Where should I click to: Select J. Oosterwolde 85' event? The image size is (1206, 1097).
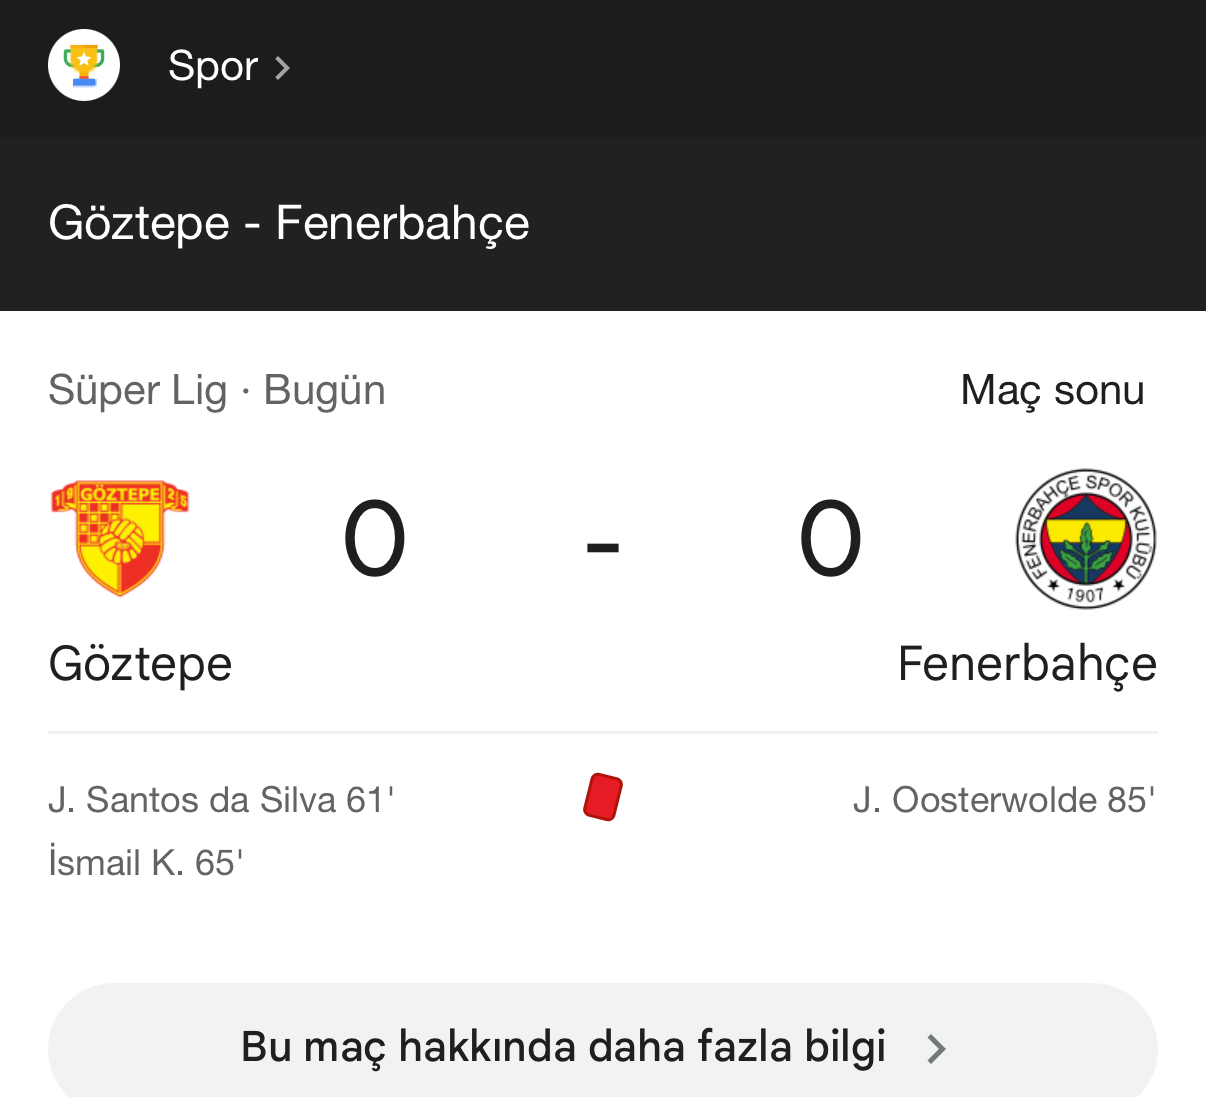point(1004,800)
